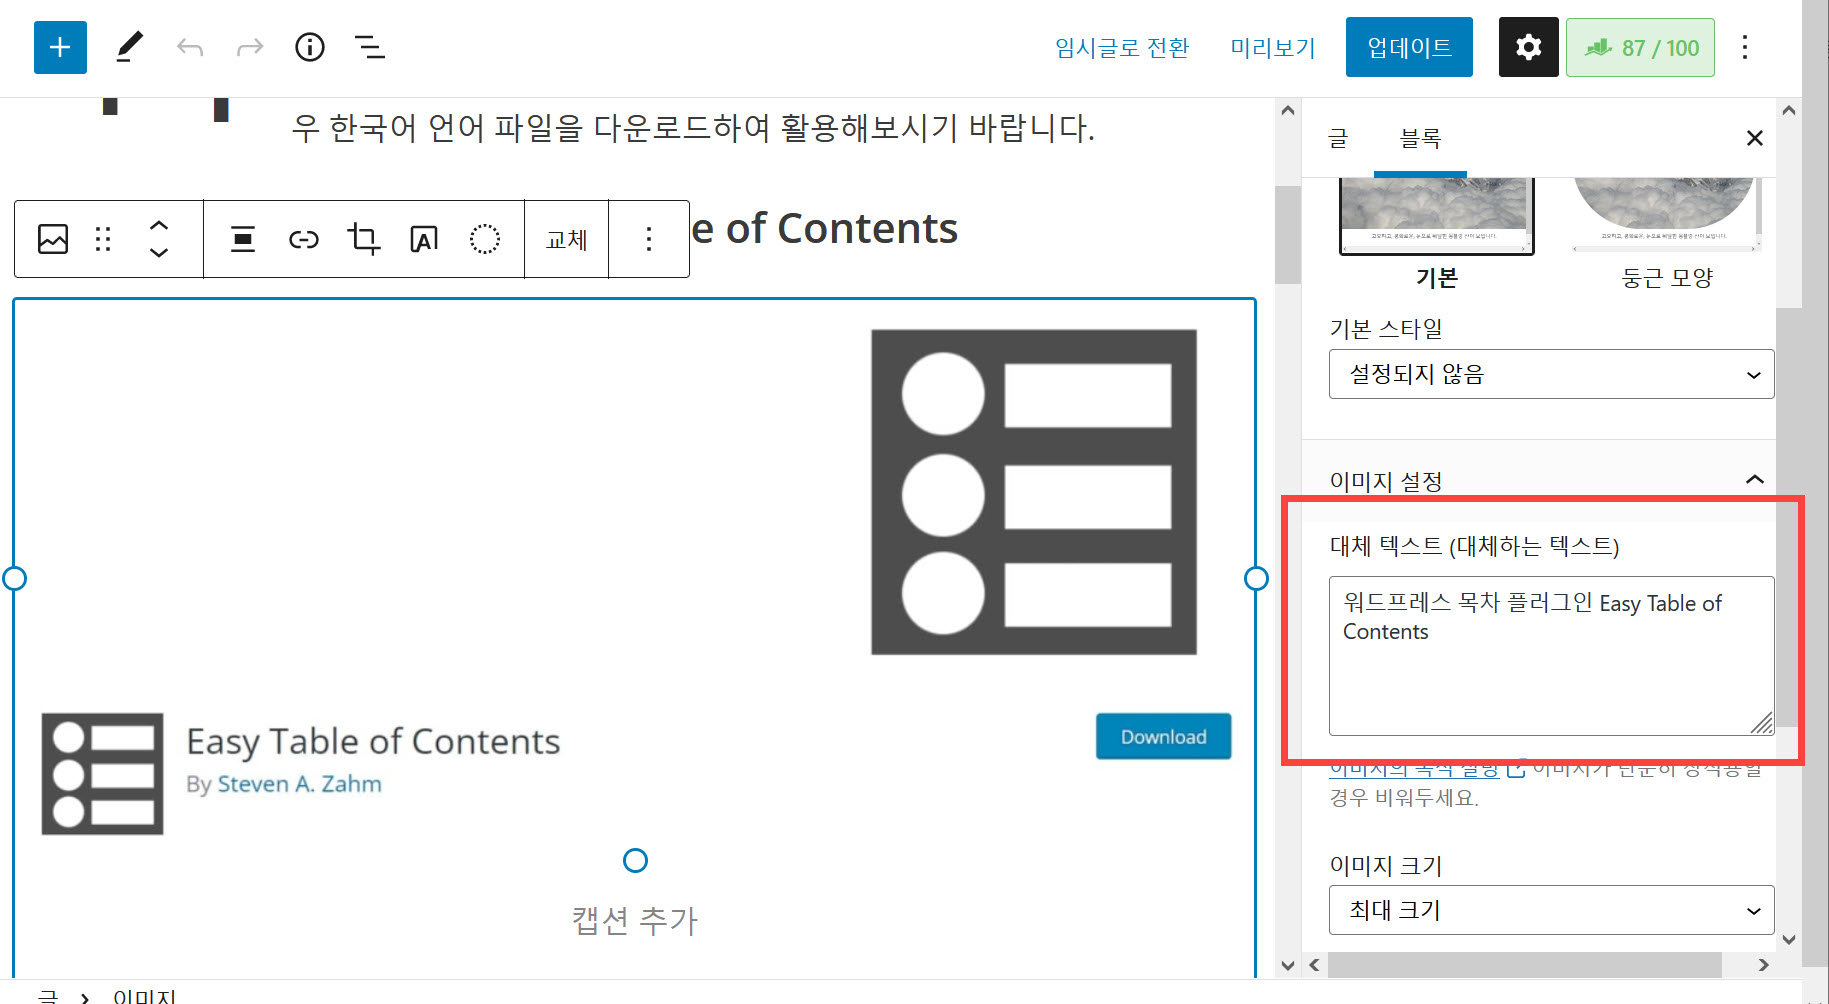Open the block inserter
1829x1004 pixels.
click(x=60, y=47)
